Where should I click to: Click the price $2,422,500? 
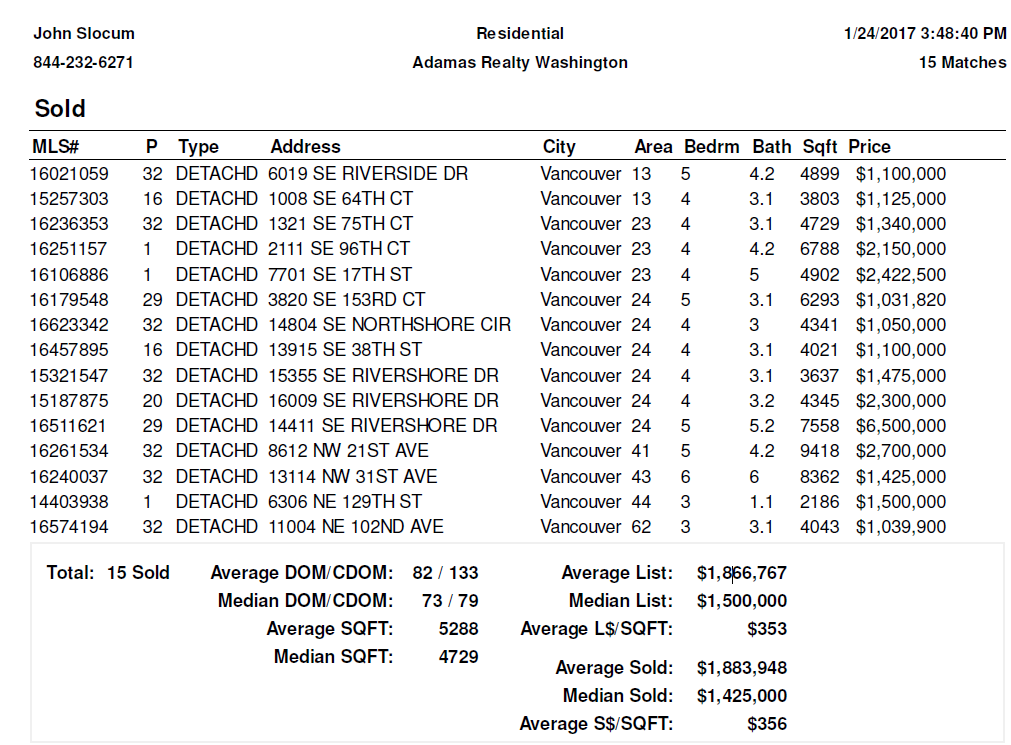[901, 275]
